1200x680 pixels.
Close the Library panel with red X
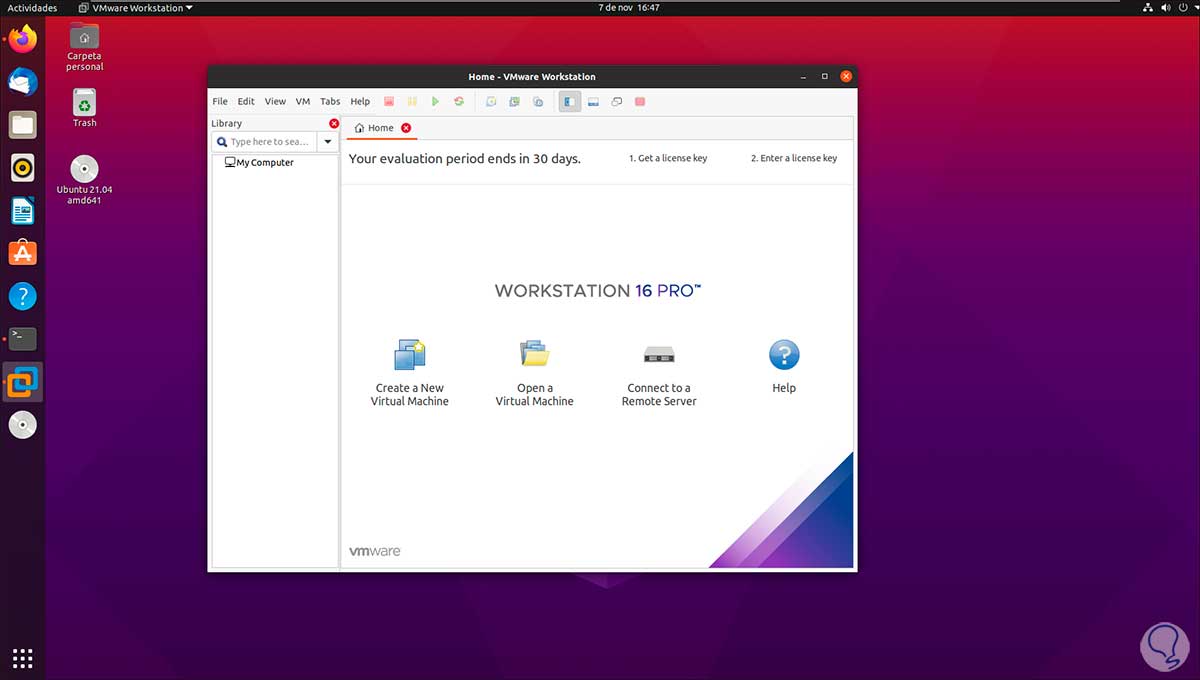[334, 124]
